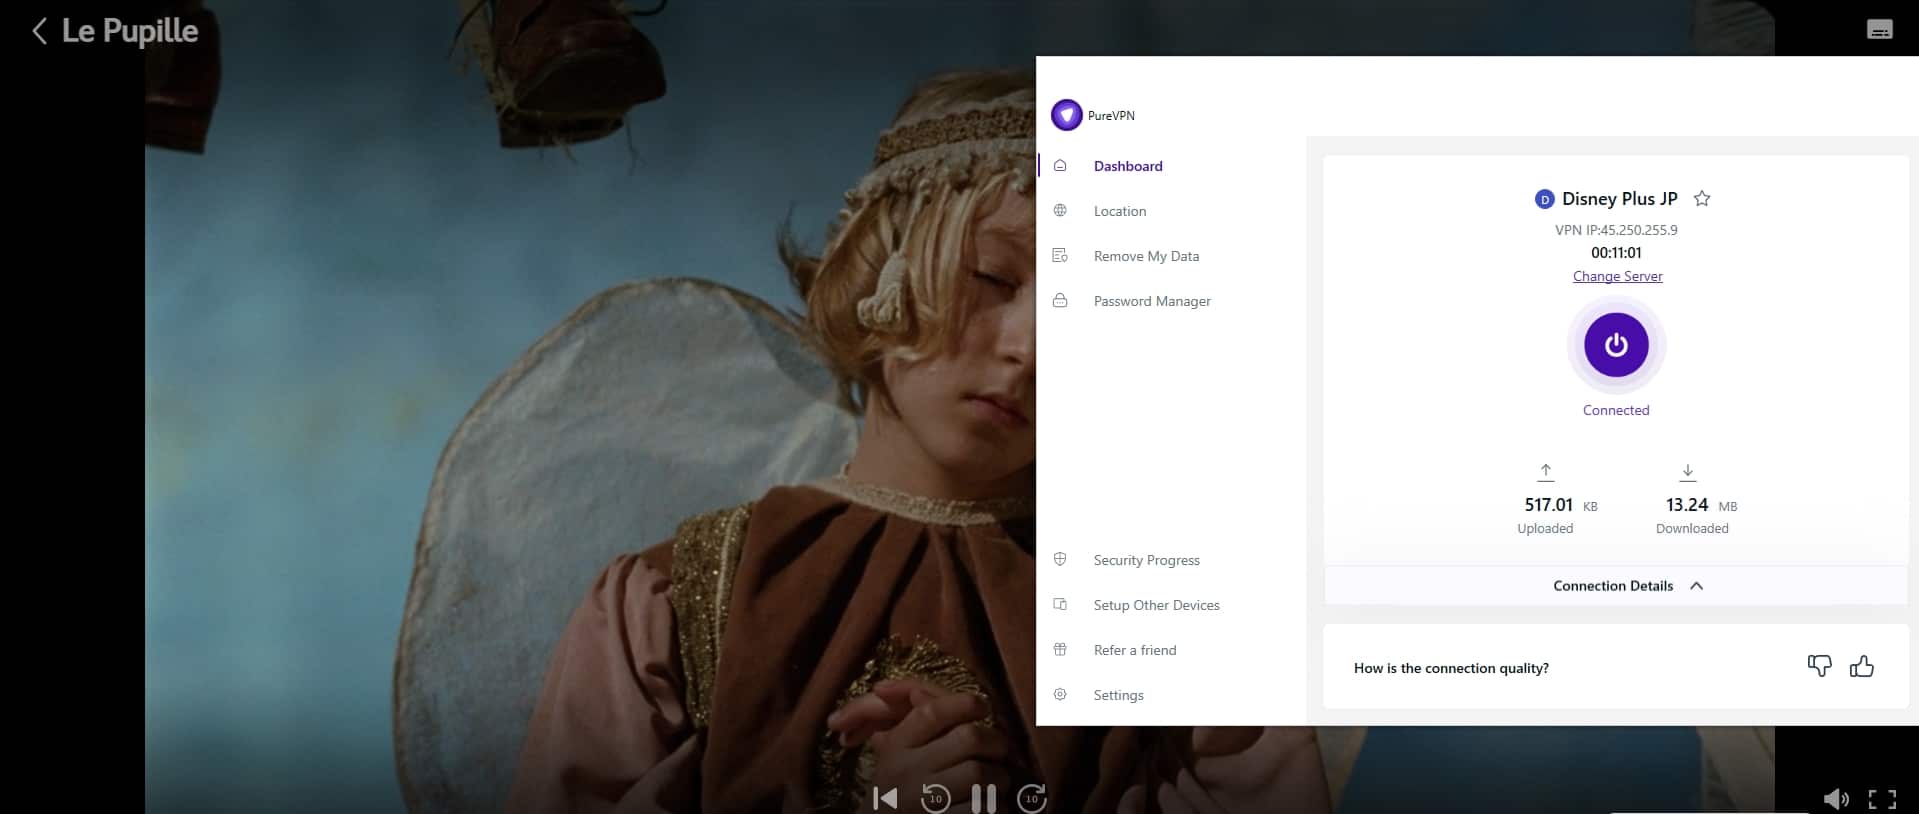Mute the player volume

pos(1835,798)
